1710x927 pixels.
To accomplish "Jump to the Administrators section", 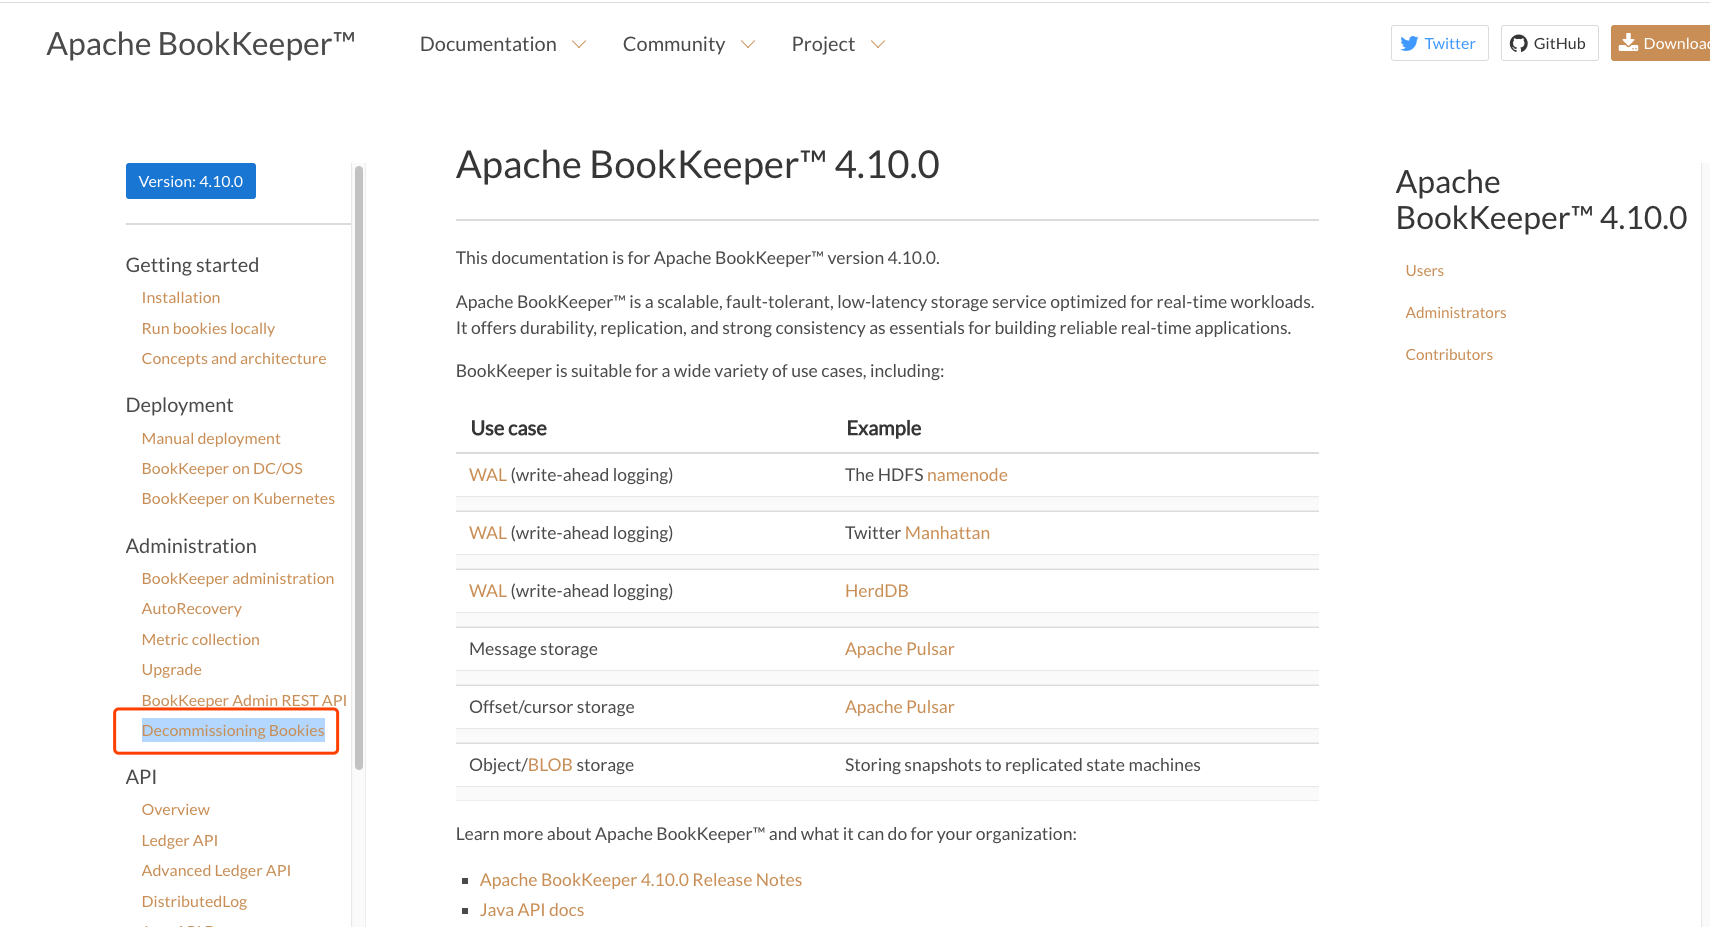I will tap(1456, 313).
